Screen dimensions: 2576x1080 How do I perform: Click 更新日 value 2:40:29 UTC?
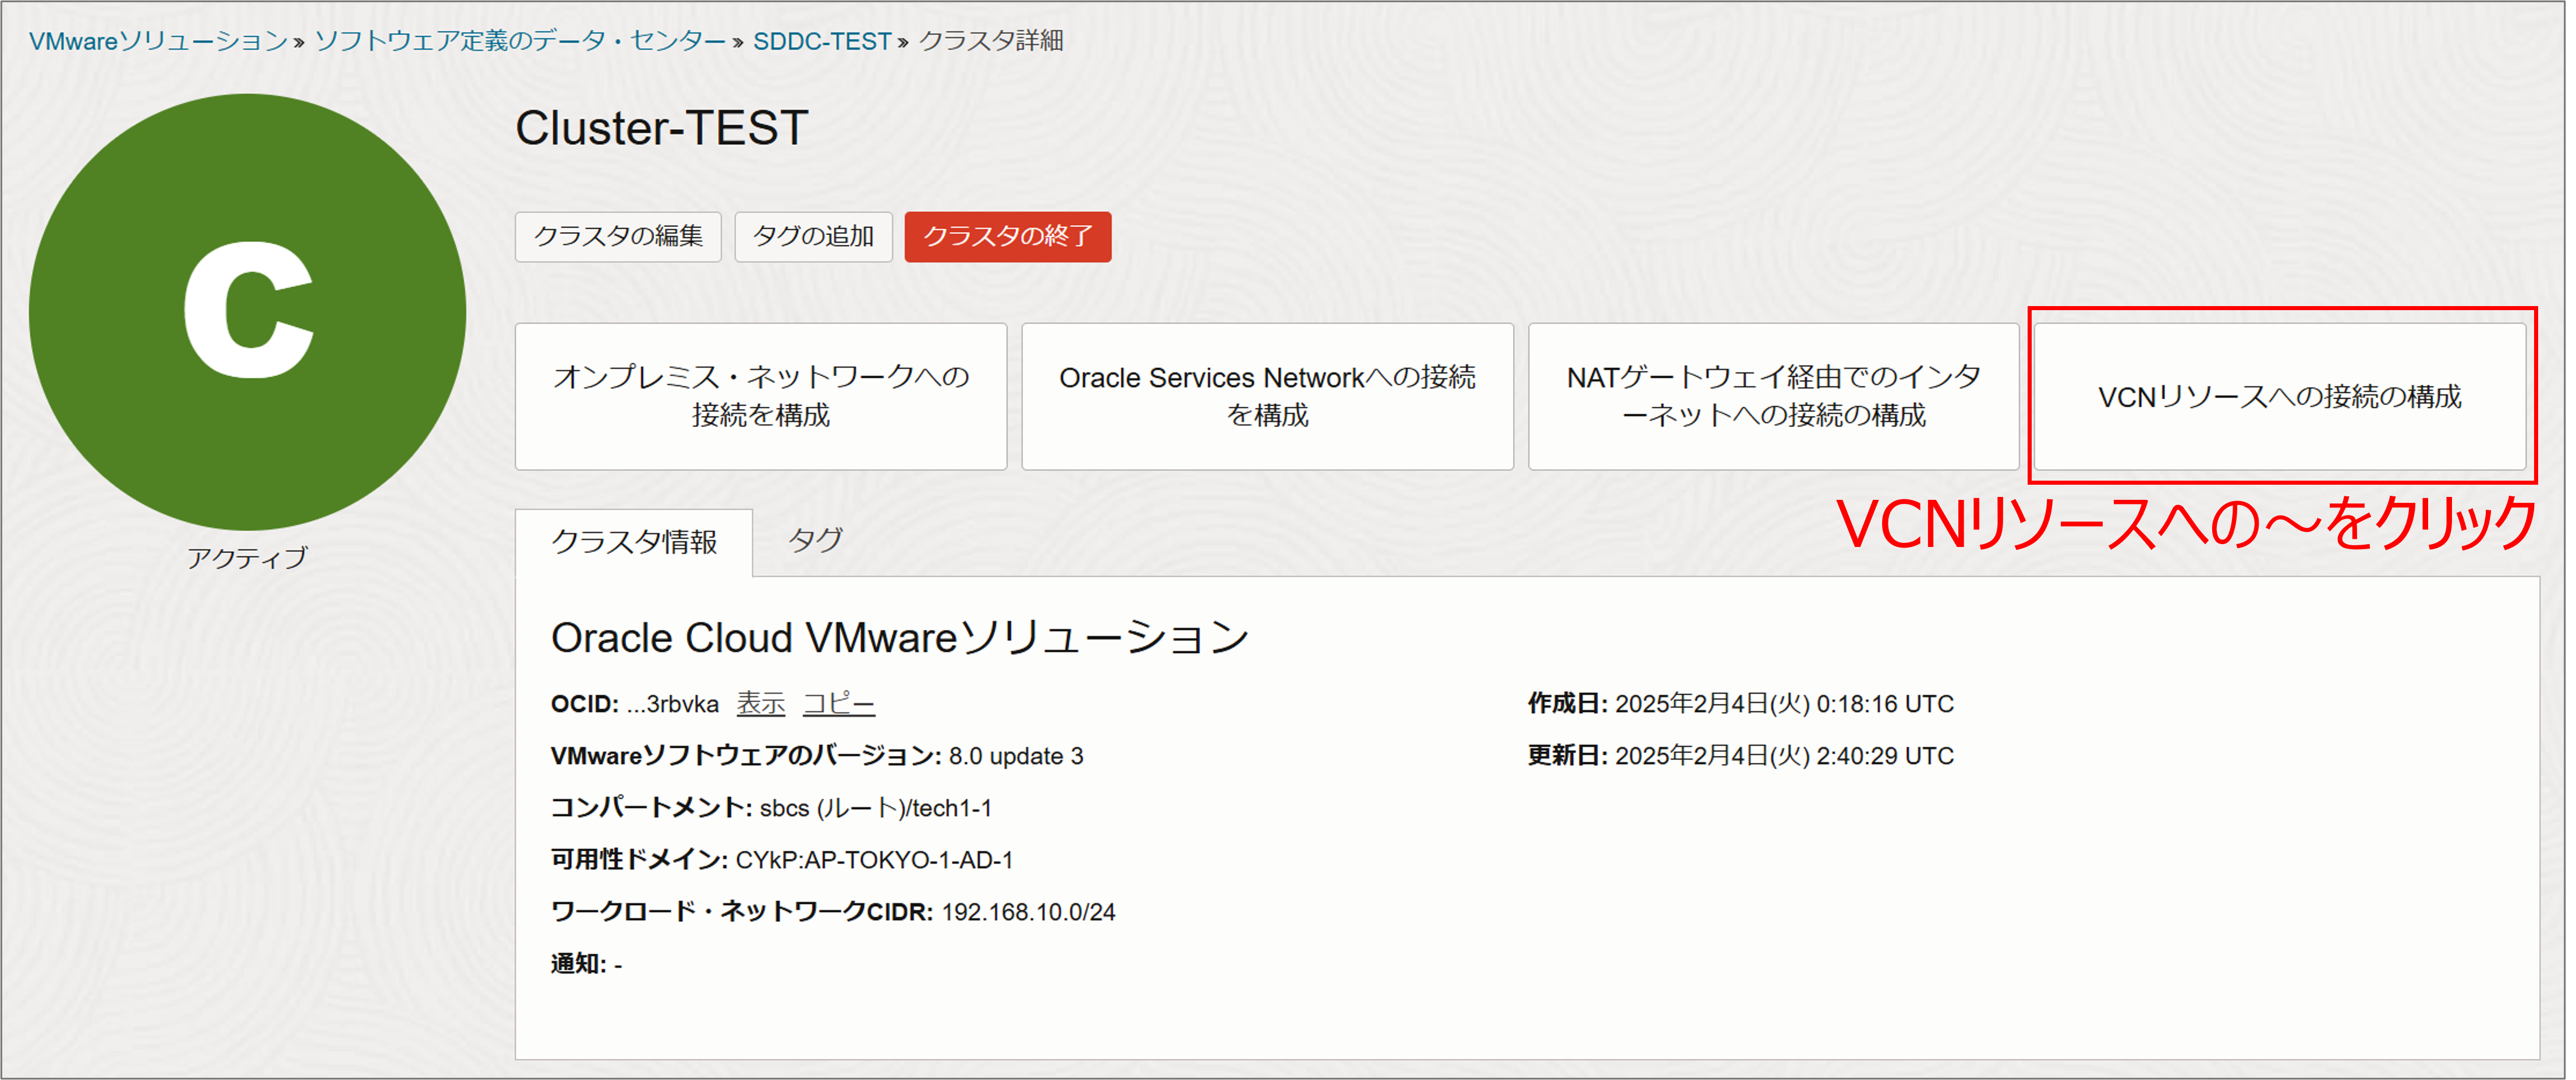pyautogui.click(x=1784, y=756)
